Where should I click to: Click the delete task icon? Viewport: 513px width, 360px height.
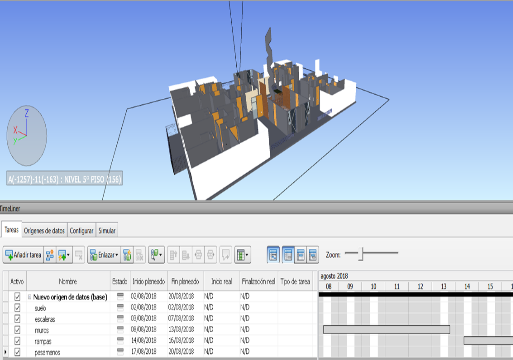pos(79,255)
